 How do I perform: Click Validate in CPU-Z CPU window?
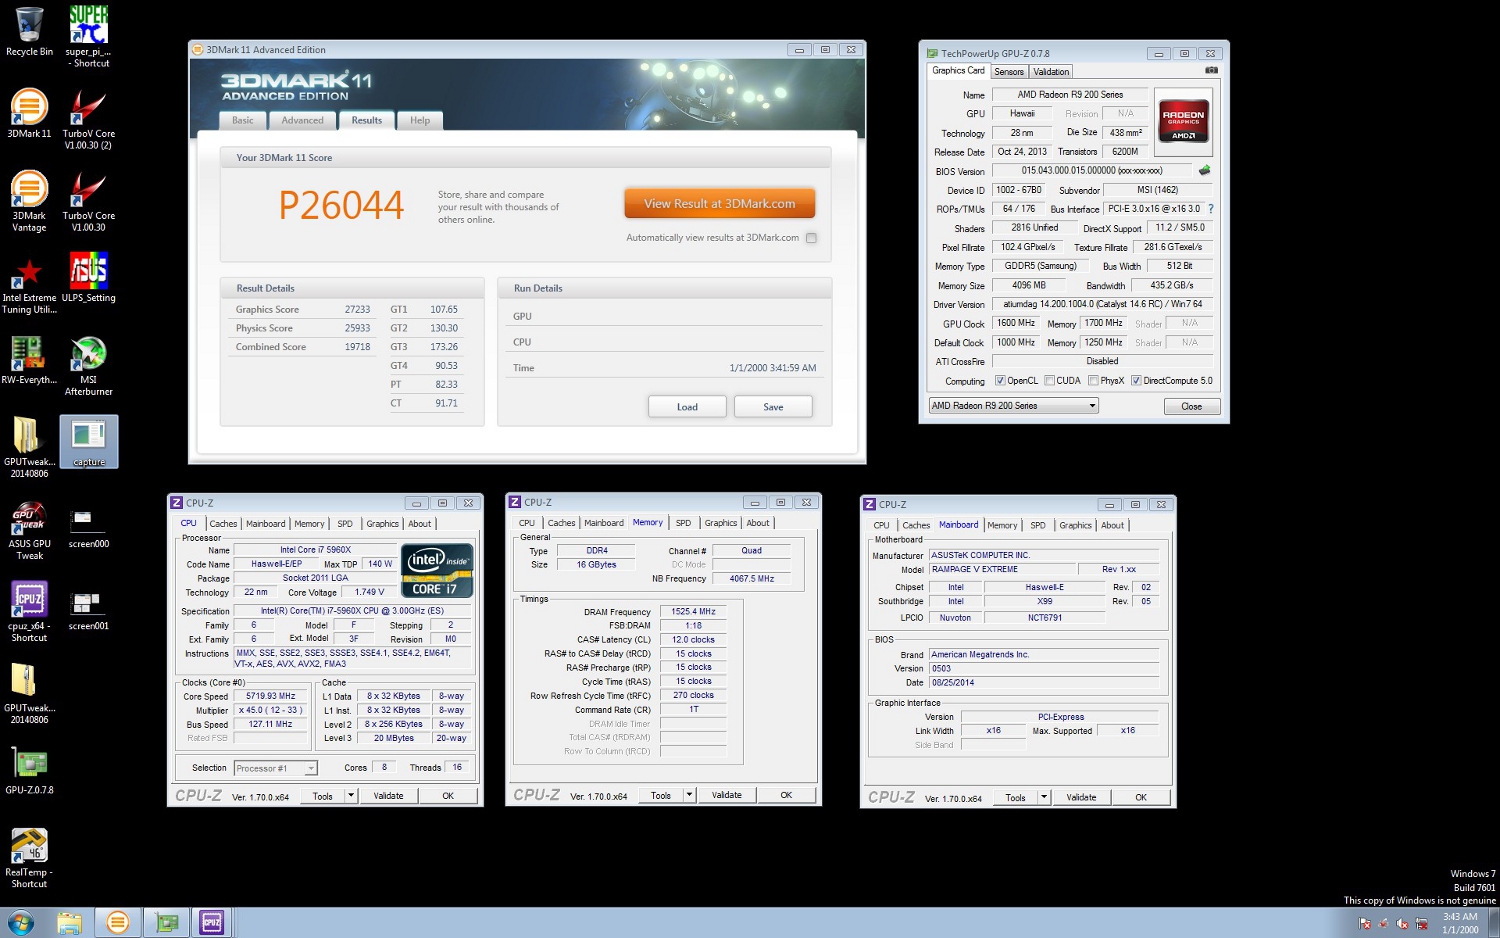[389, 796]
